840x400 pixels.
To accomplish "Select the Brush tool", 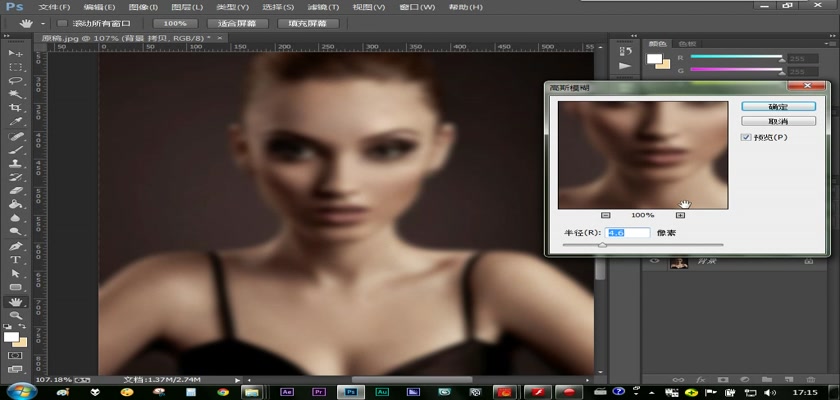I will click(16, 150).
